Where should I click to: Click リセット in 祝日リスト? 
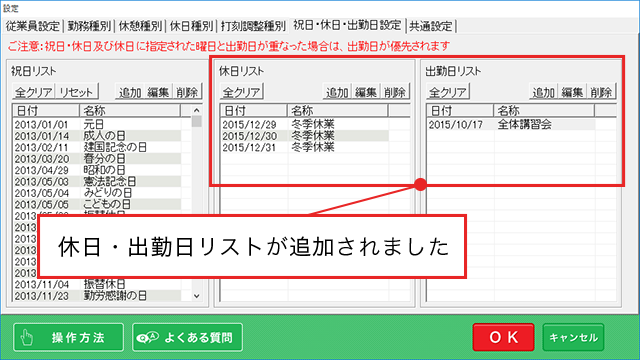[x=76, y=92]
